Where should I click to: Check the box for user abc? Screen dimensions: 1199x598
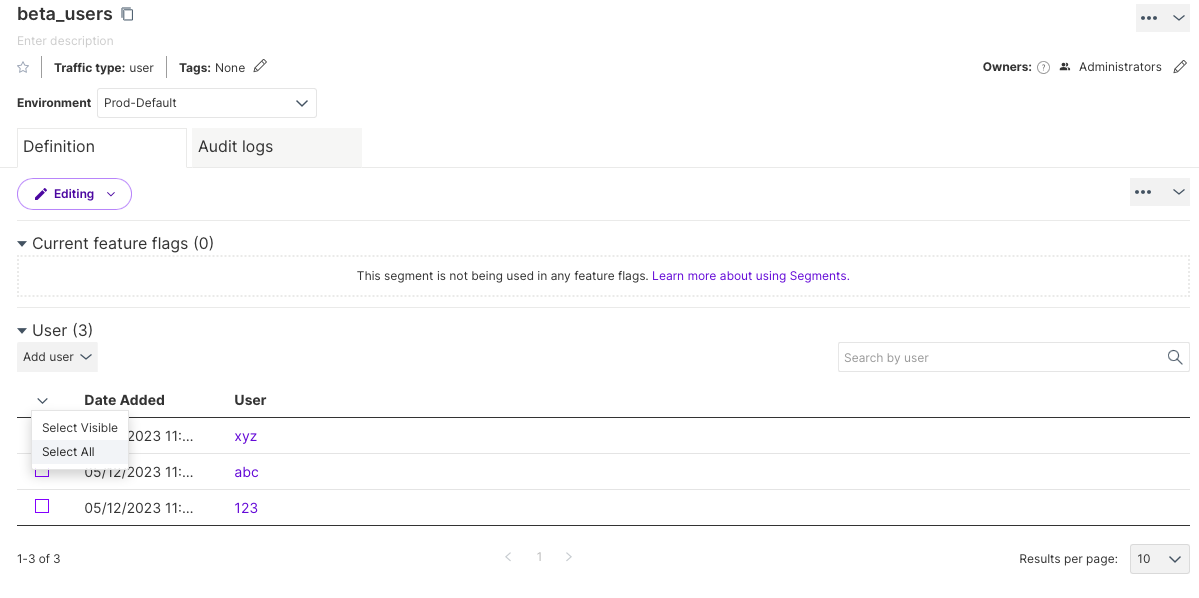(42, 472)
